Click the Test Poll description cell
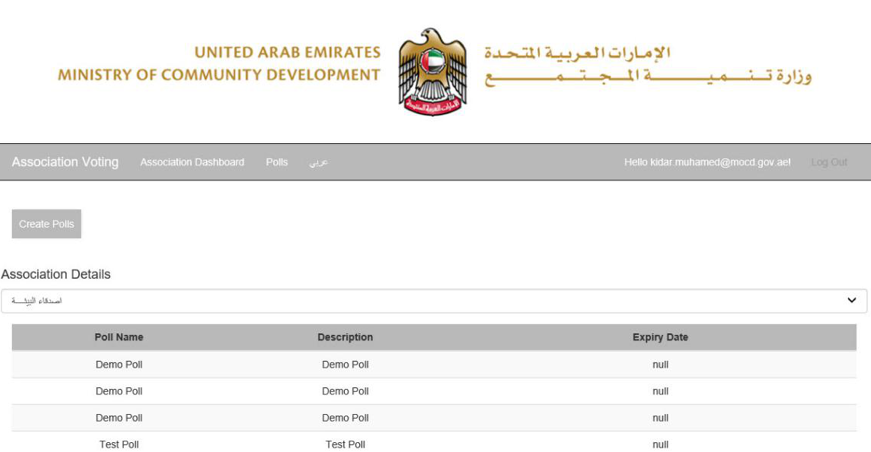The image size is (871, 452). tap(345, 444)
